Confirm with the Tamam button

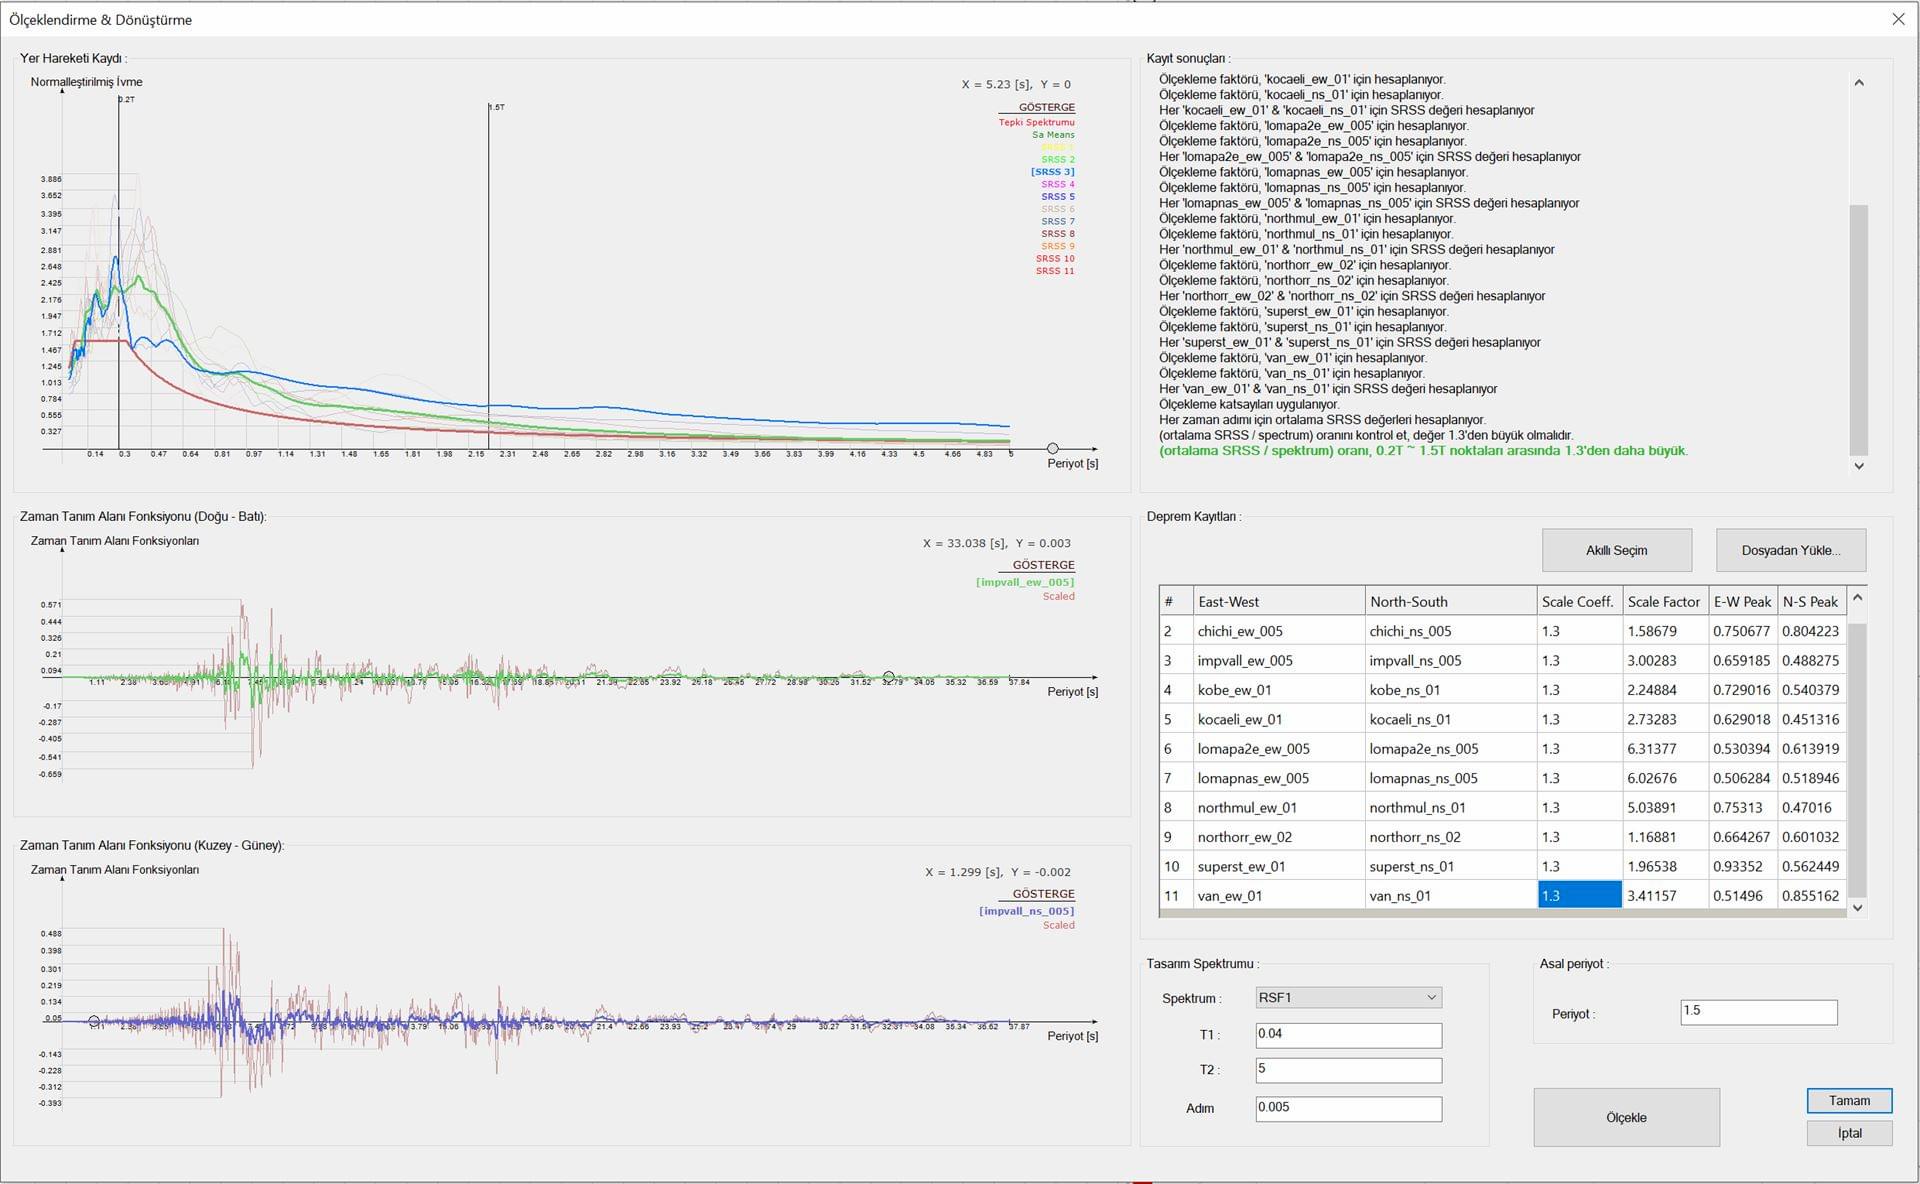coord(1848,1100)
